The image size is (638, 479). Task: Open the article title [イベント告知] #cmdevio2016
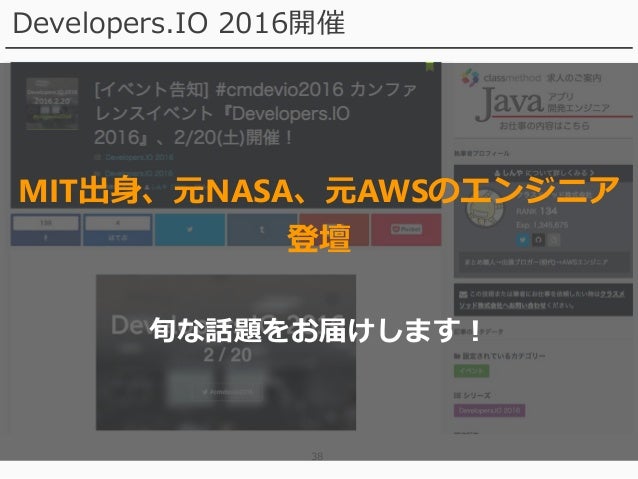pos(256,113)
